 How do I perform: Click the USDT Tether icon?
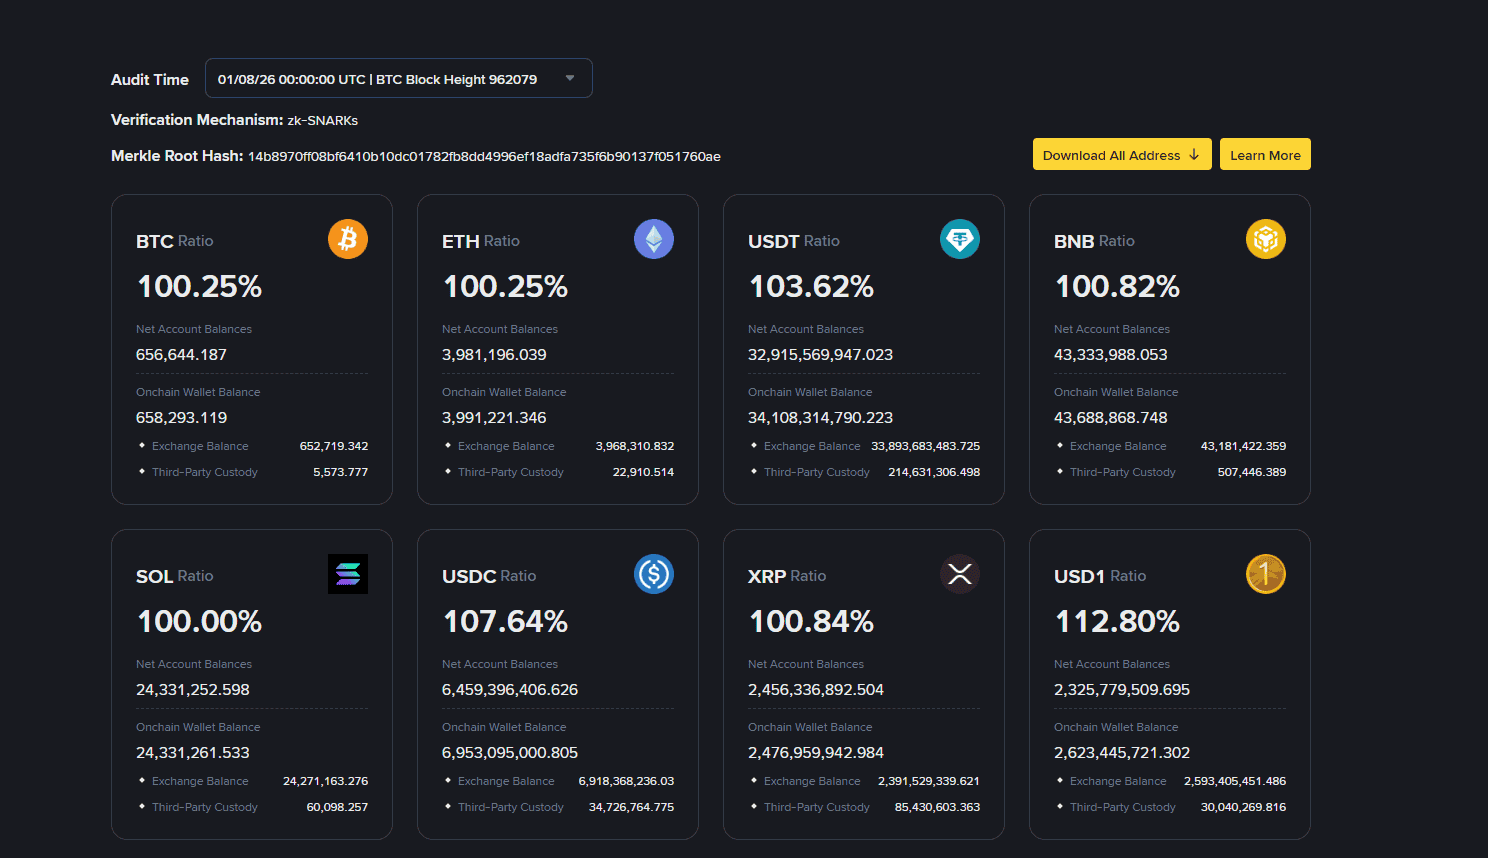pyautogui.click(x=960, y=239)
